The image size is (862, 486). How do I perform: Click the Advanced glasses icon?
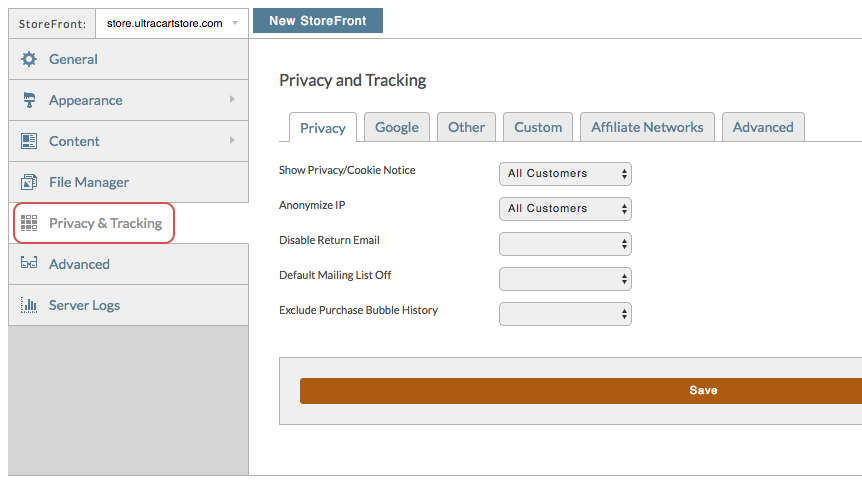(29, 263)
